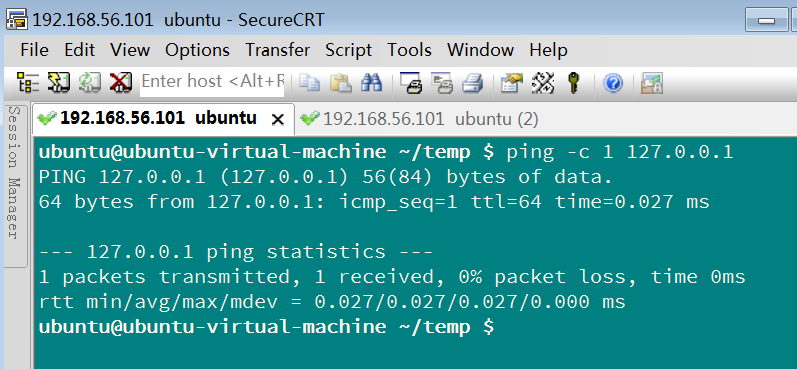Switch to the ubuntu (2) session tab

coord(419,119)
